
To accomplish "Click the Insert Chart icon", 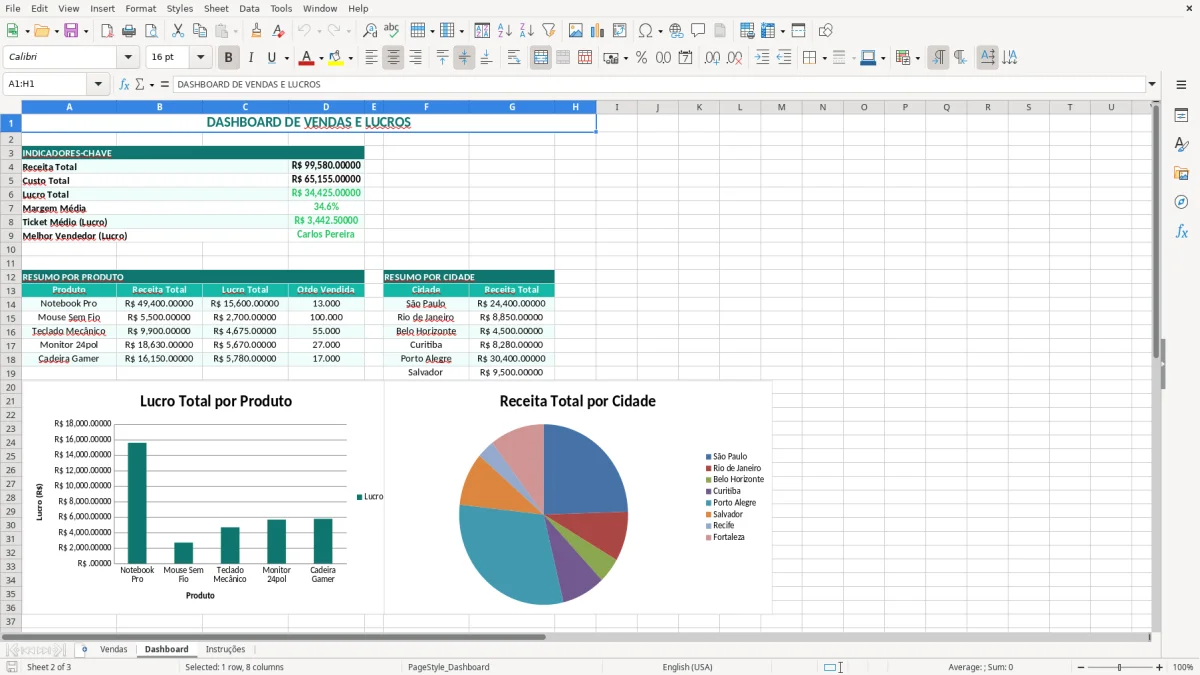I will [x=598, y=31].
